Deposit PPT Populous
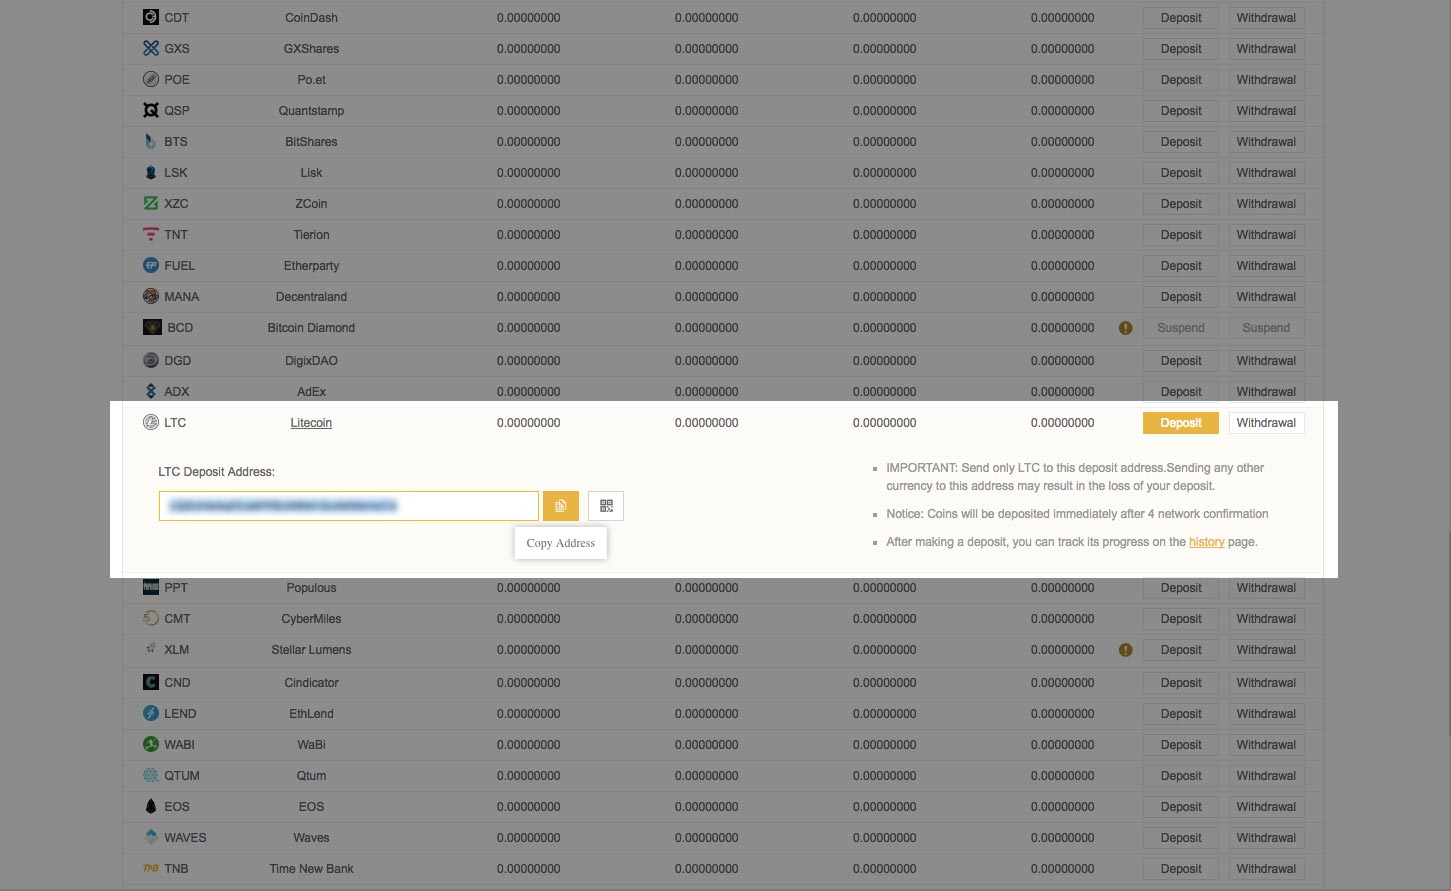 pos(1181,588)
